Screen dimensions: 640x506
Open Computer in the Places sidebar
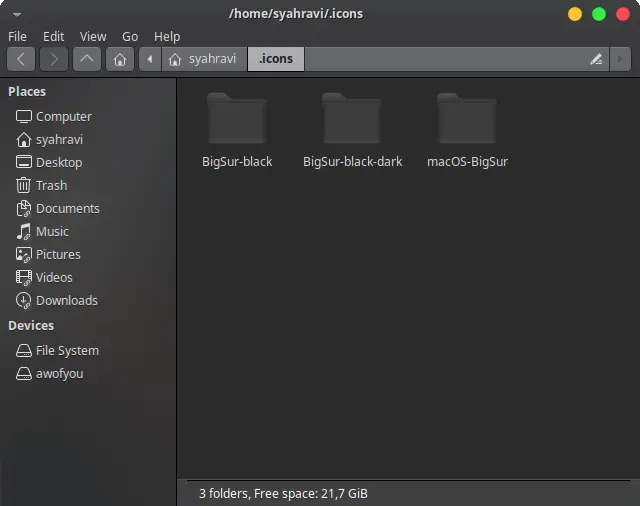pos(53,117)
